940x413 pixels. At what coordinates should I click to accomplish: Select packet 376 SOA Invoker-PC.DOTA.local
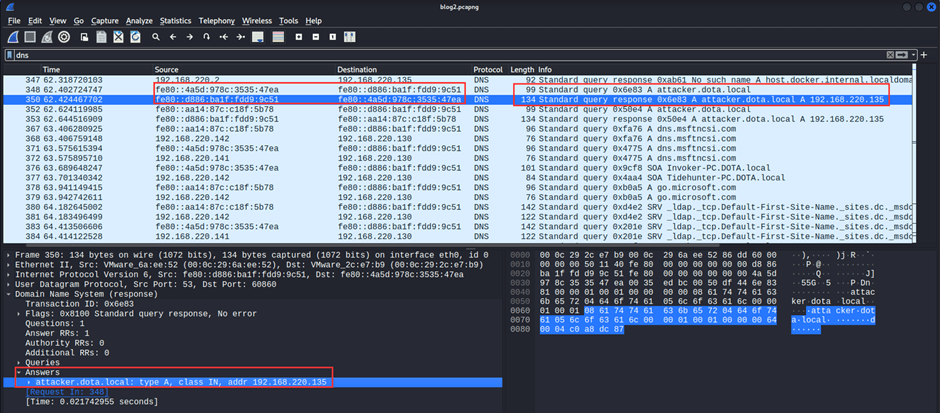458,168
